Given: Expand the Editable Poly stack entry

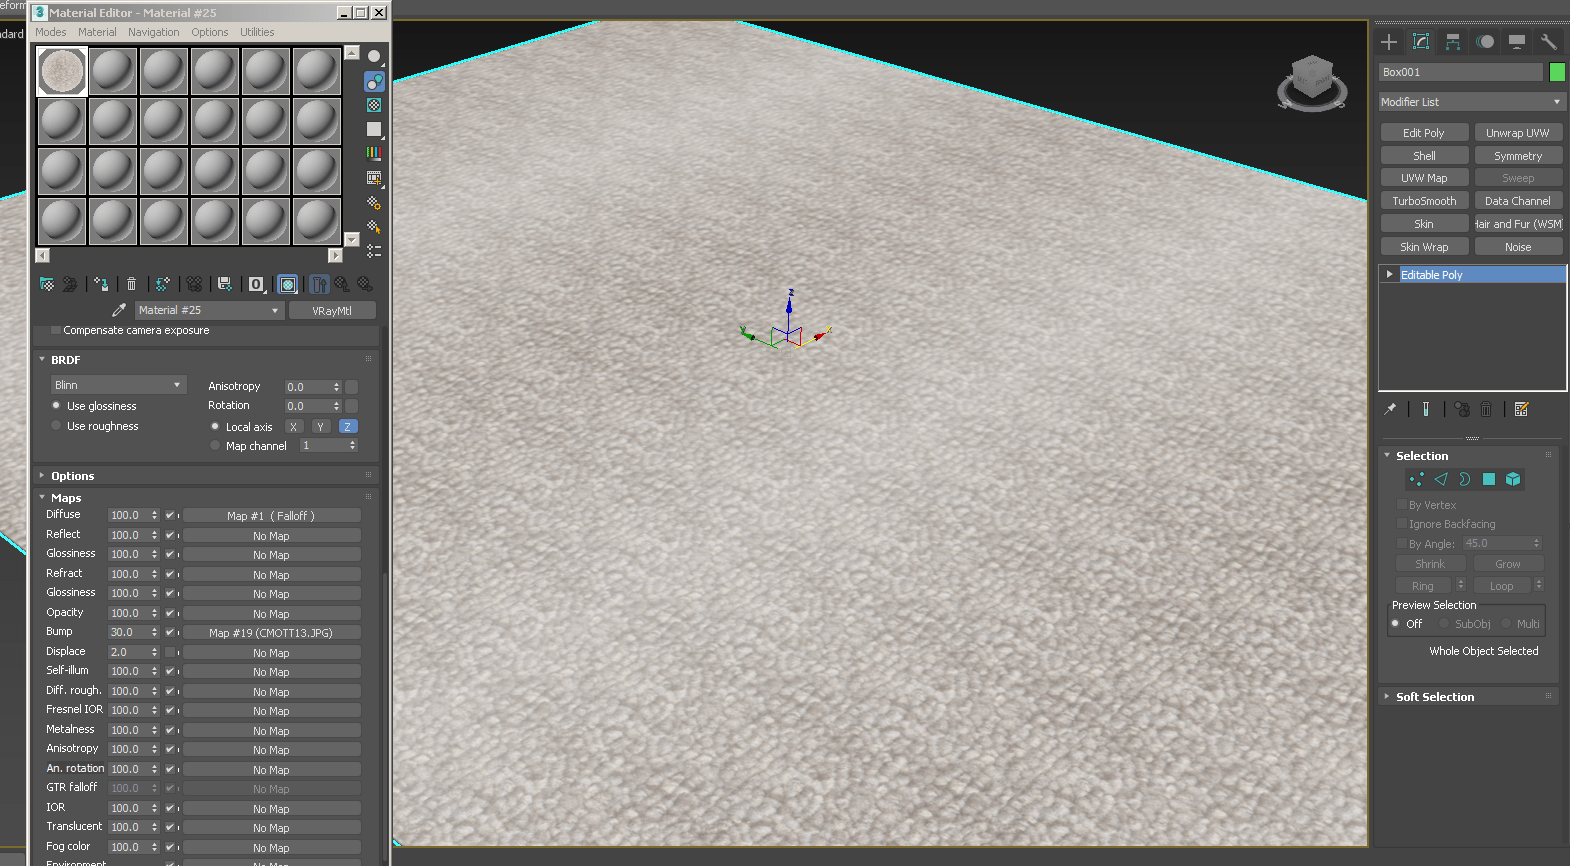Looking at the screenshot, I should tap(1389, 274).
